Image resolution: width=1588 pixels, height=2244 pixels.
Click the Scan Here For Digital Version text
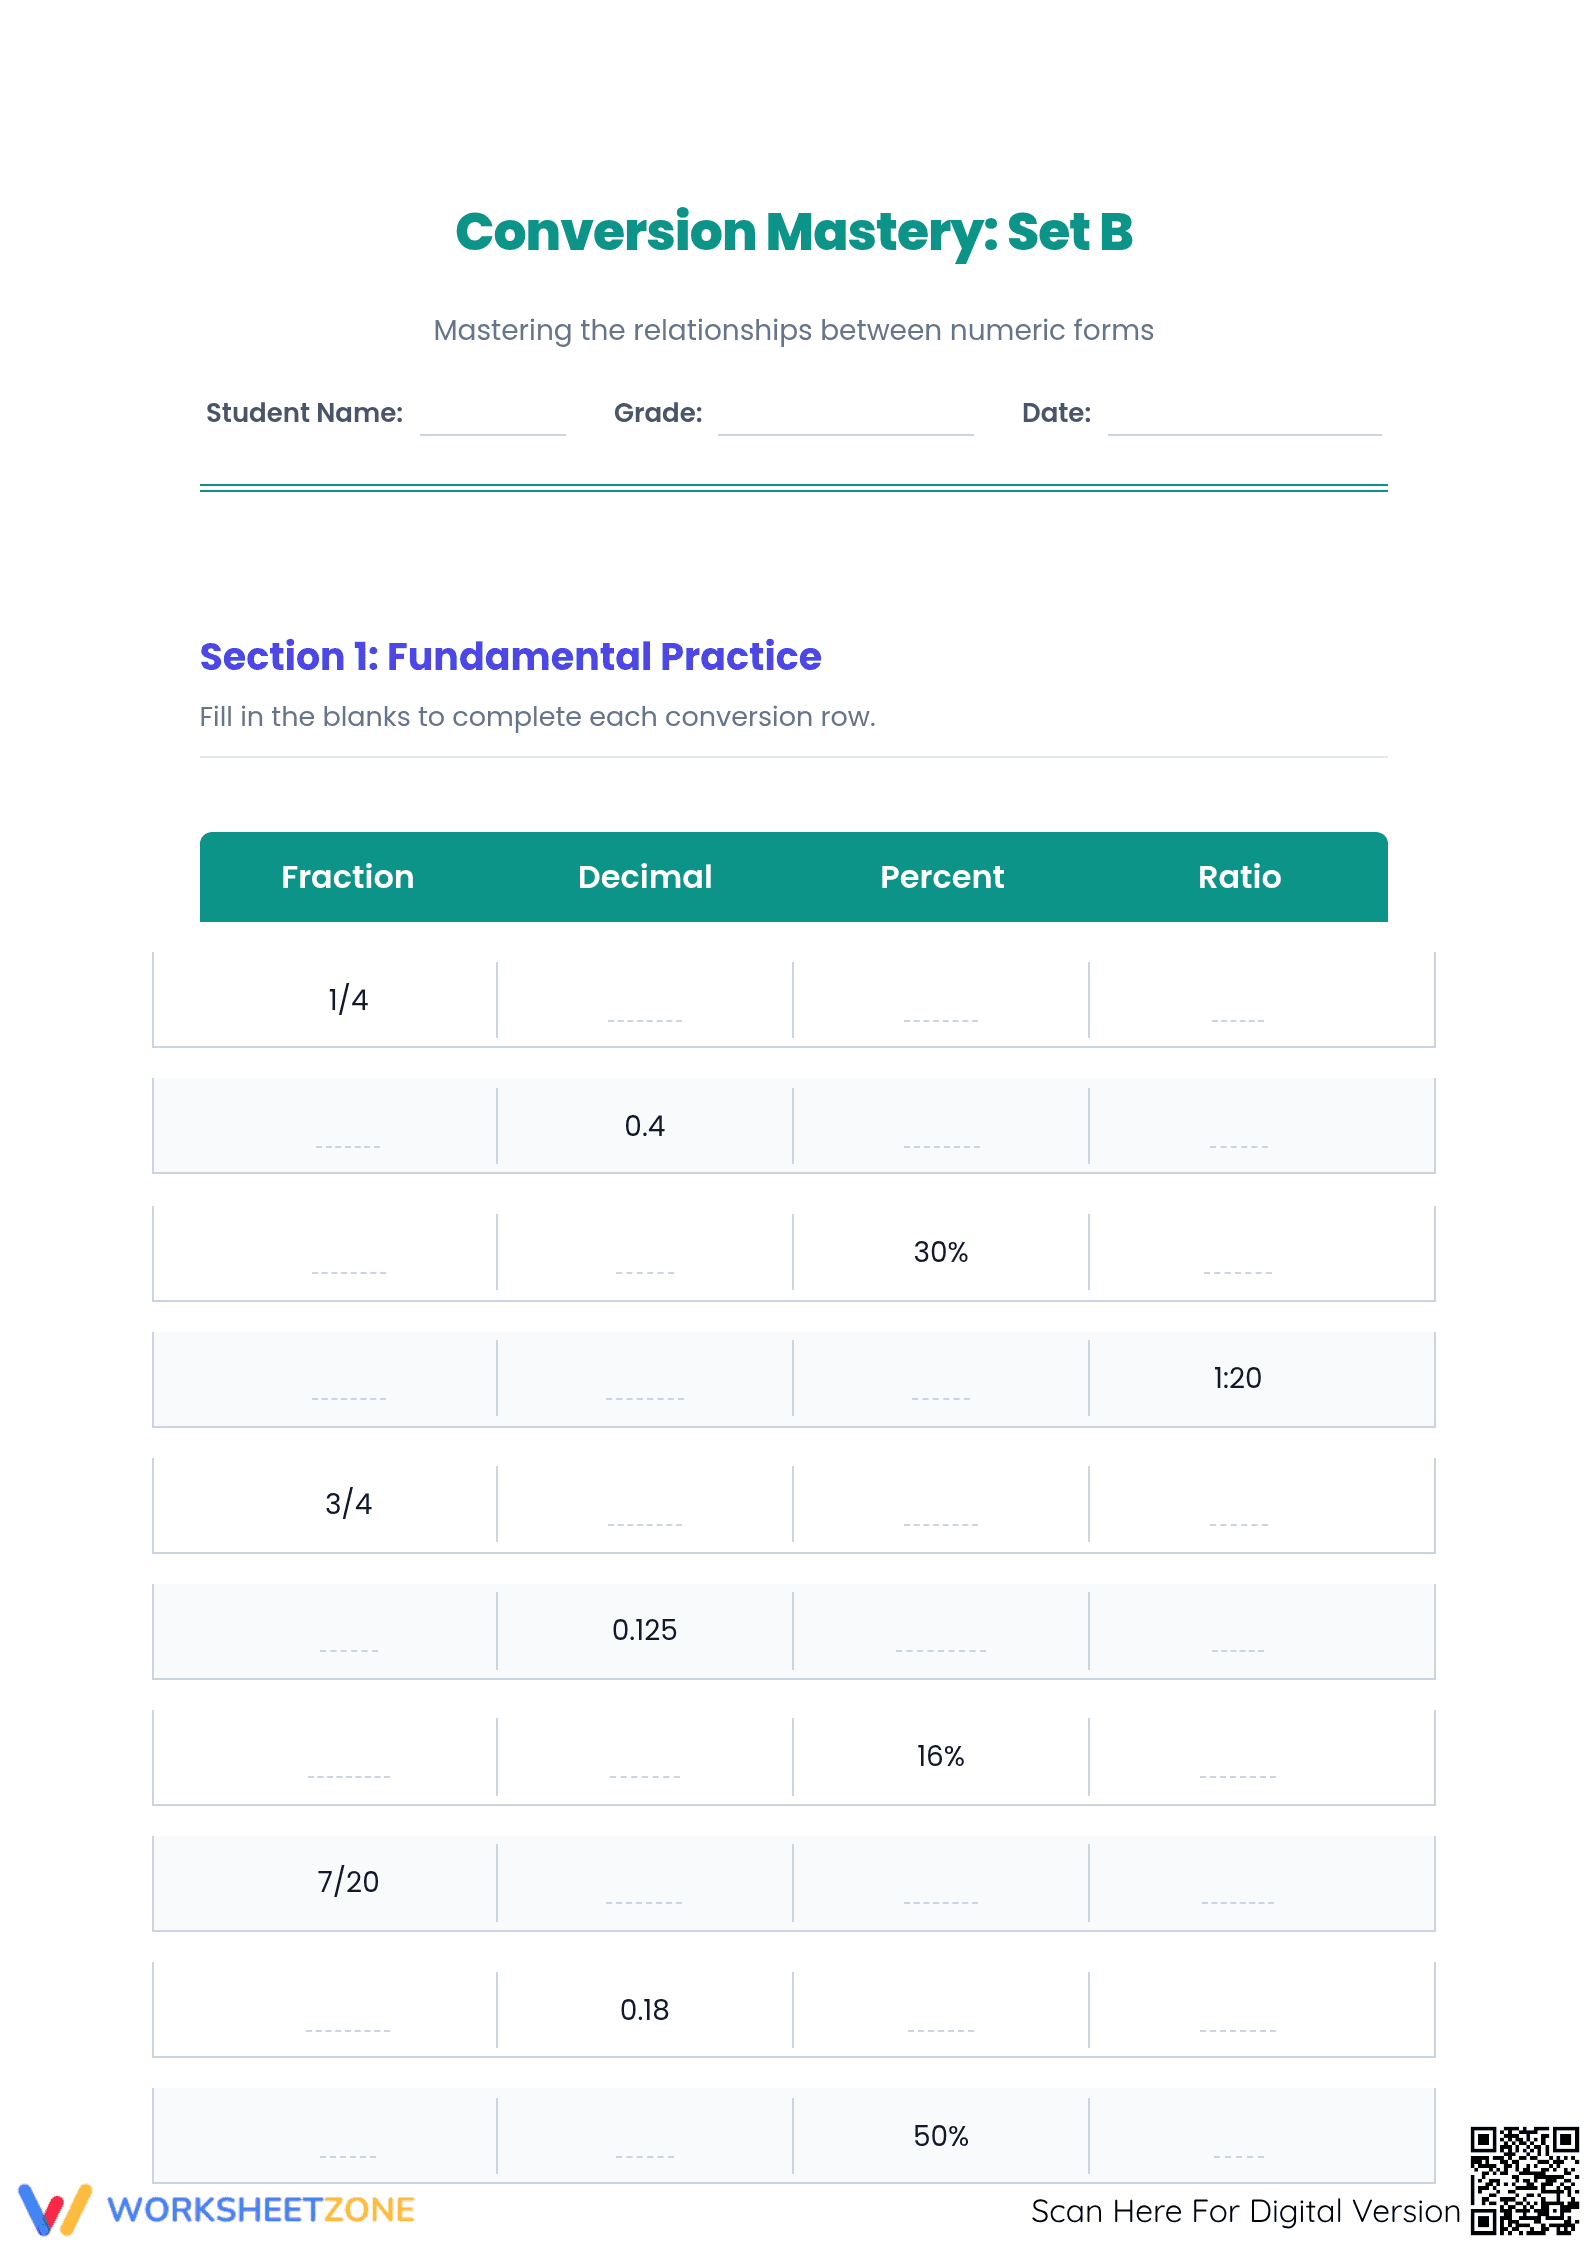(1246, 2211)
